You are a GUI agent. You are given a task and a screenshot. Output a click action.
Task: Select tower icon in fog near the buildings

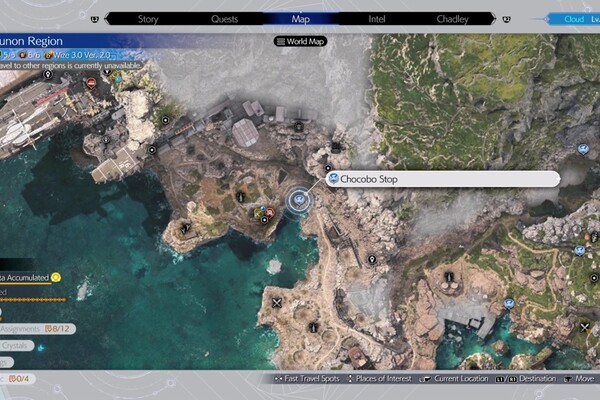[298, 126]
